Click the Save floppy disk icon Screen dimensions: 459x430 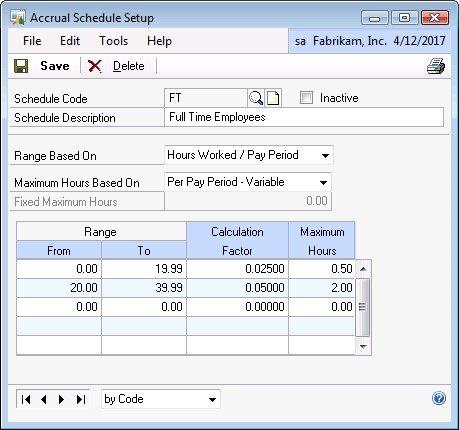(x=21, y=66)
